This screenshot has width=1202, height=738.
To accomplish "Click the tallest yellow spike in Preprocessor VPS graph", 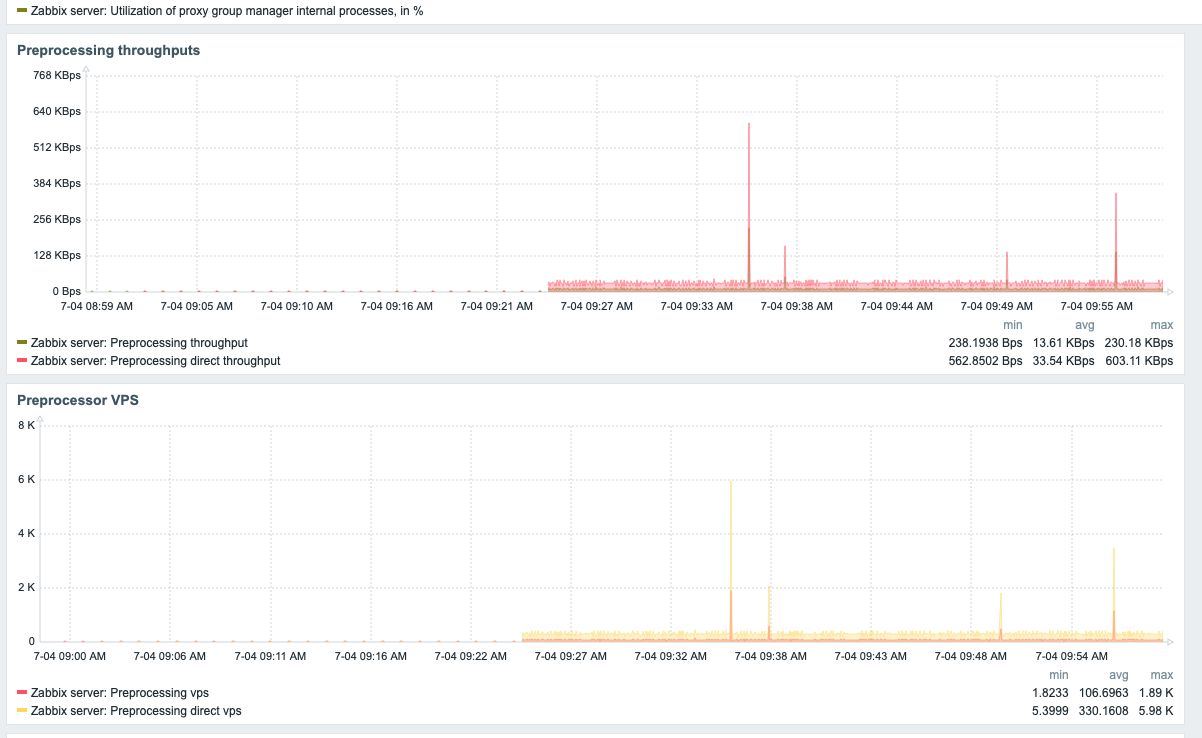I will pyautogui.click(x=731, y=560).
